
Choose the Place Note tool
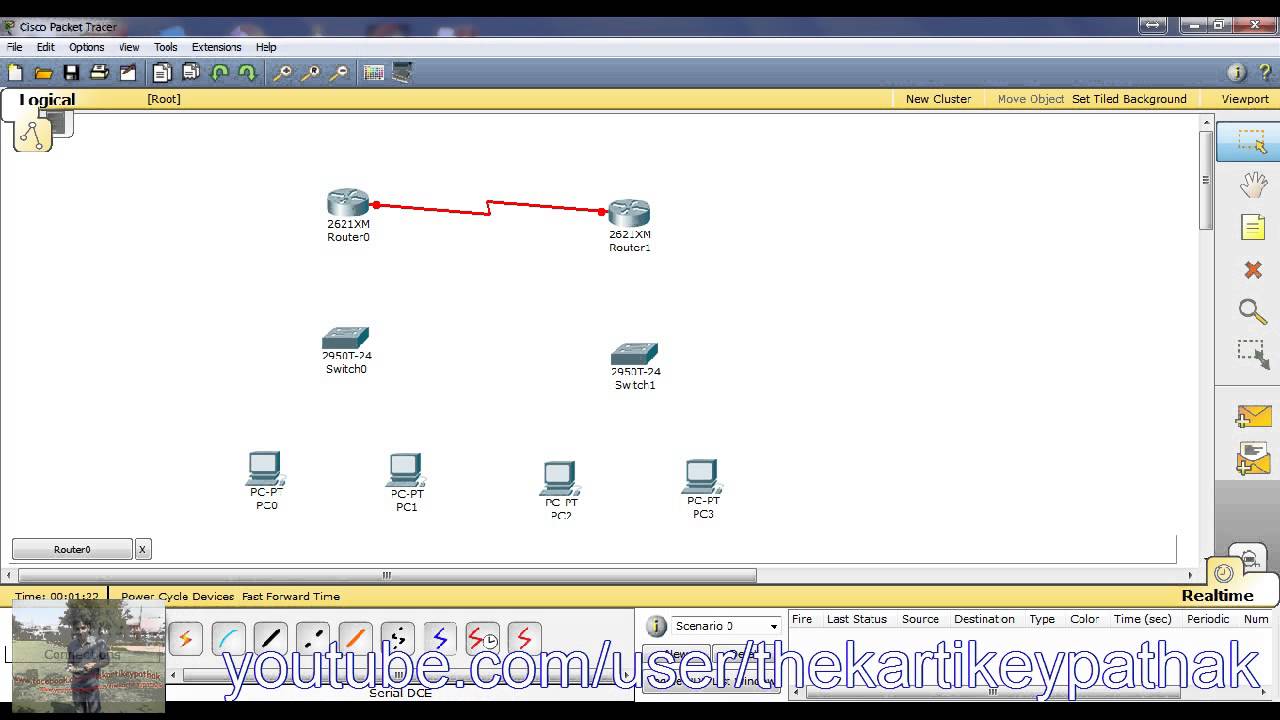[x=1253, y=228]
